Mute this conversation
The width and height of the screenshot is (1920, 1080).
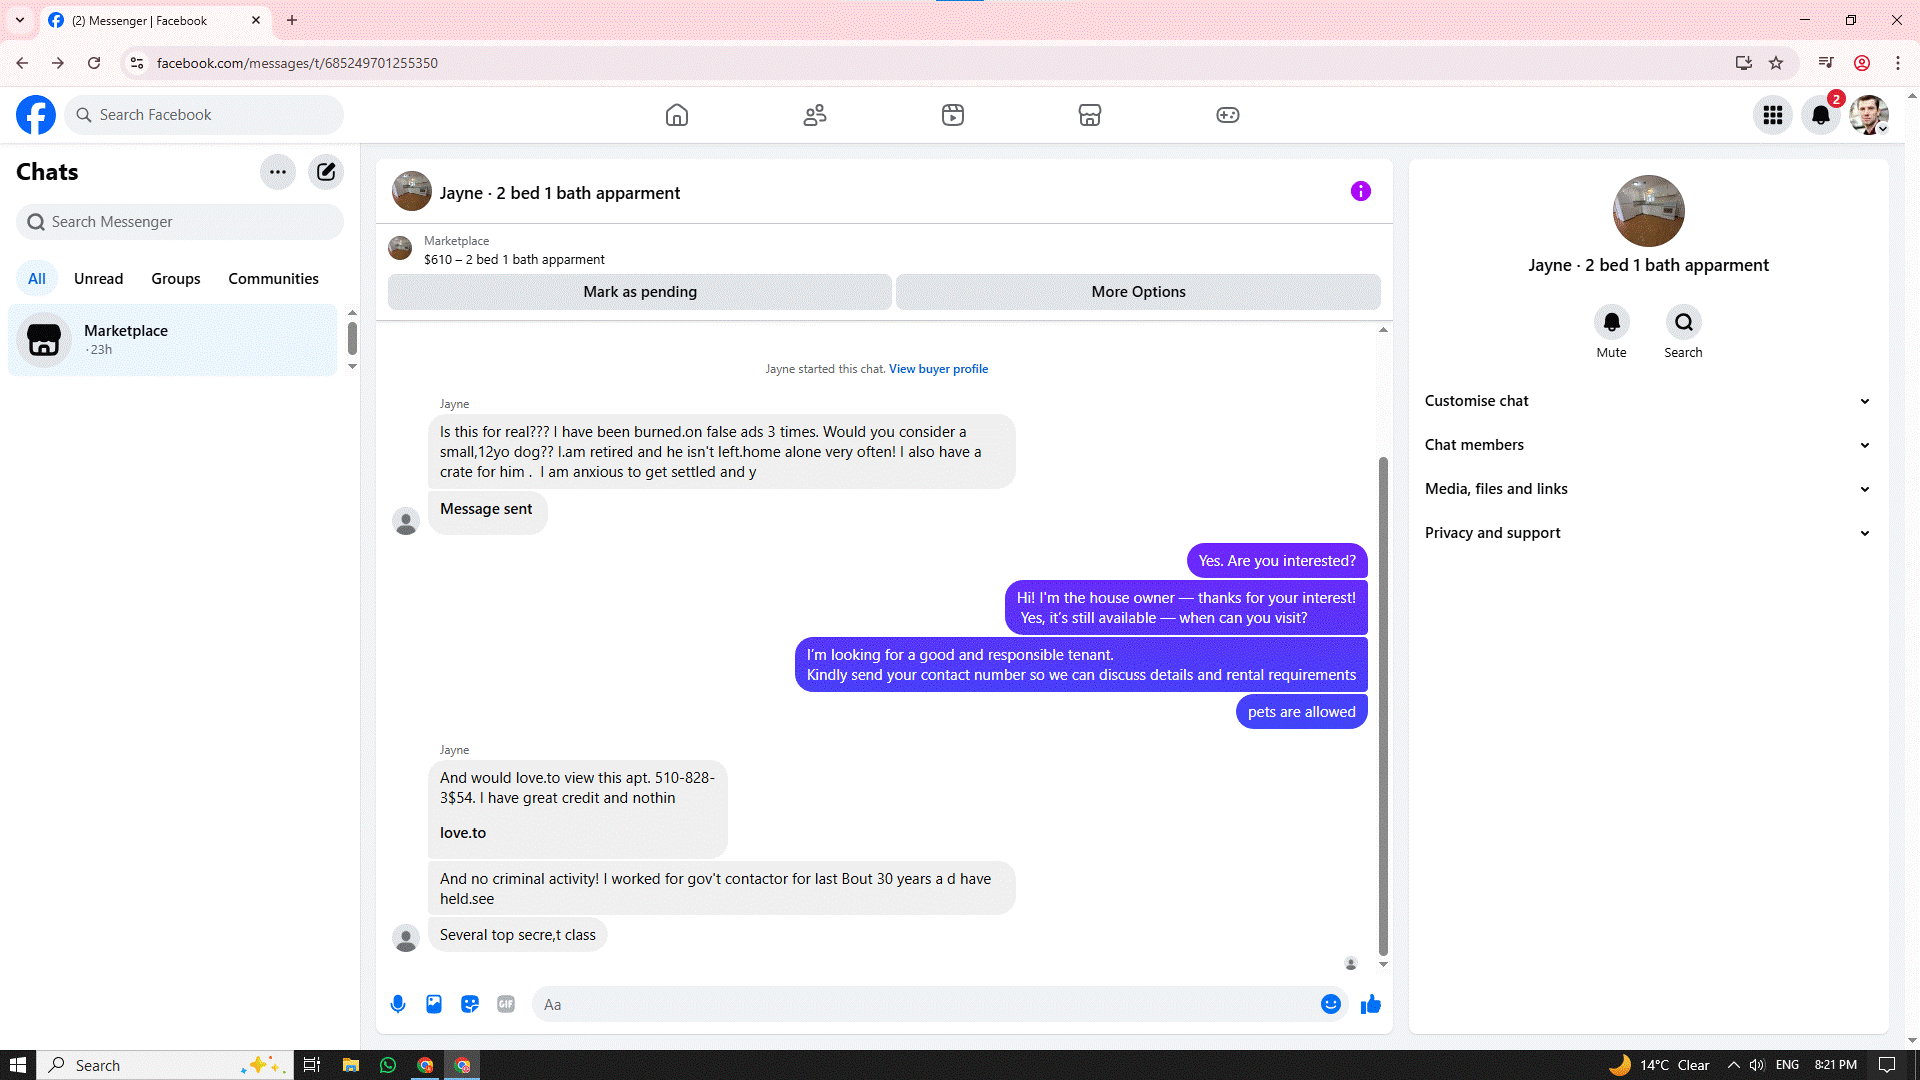(x=1611, y=323)
